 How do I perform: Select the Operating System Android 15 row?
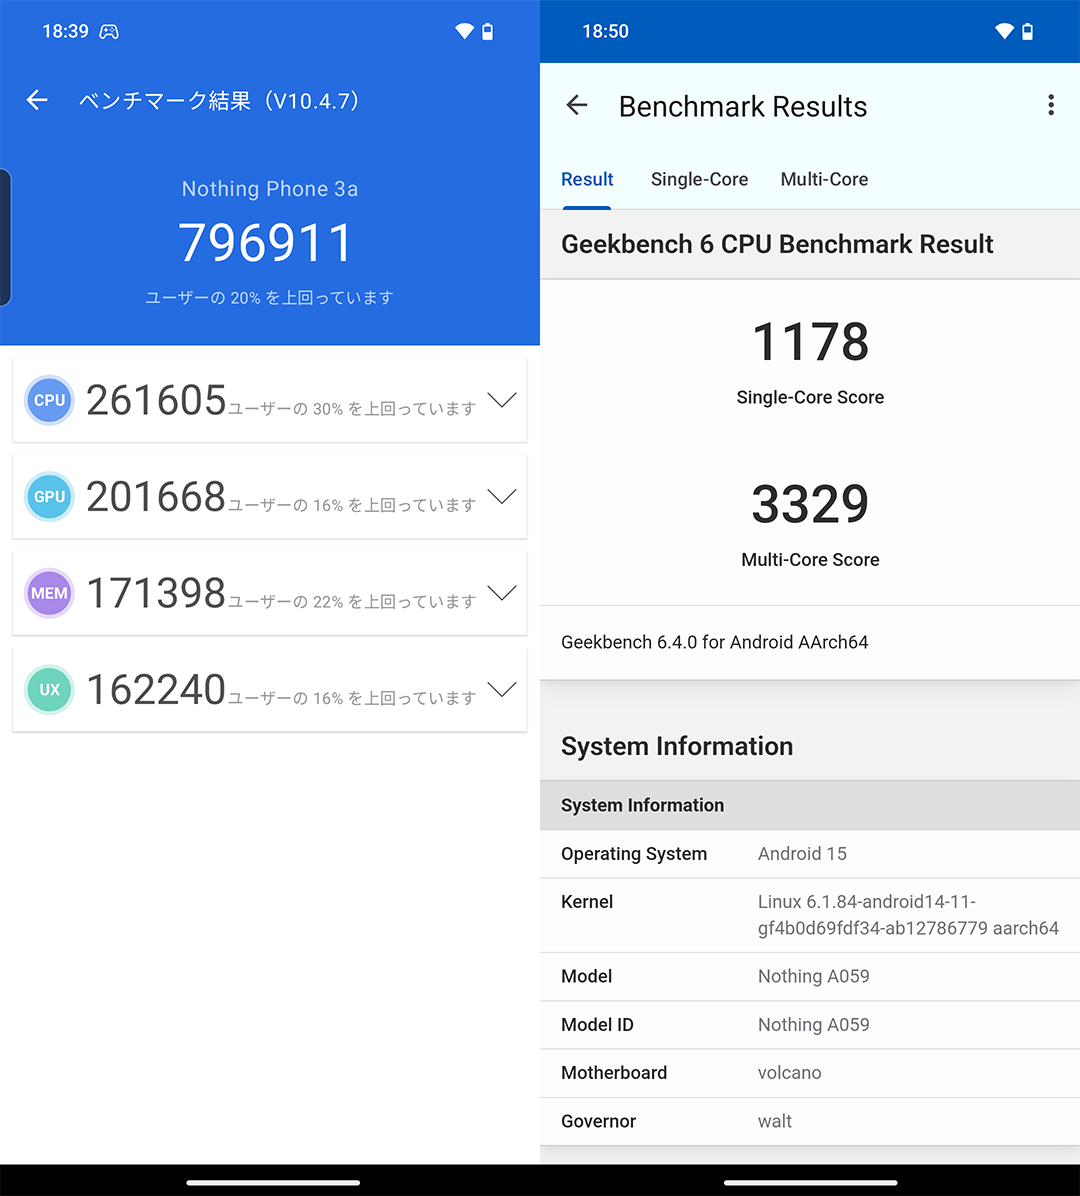coord(810,854)
